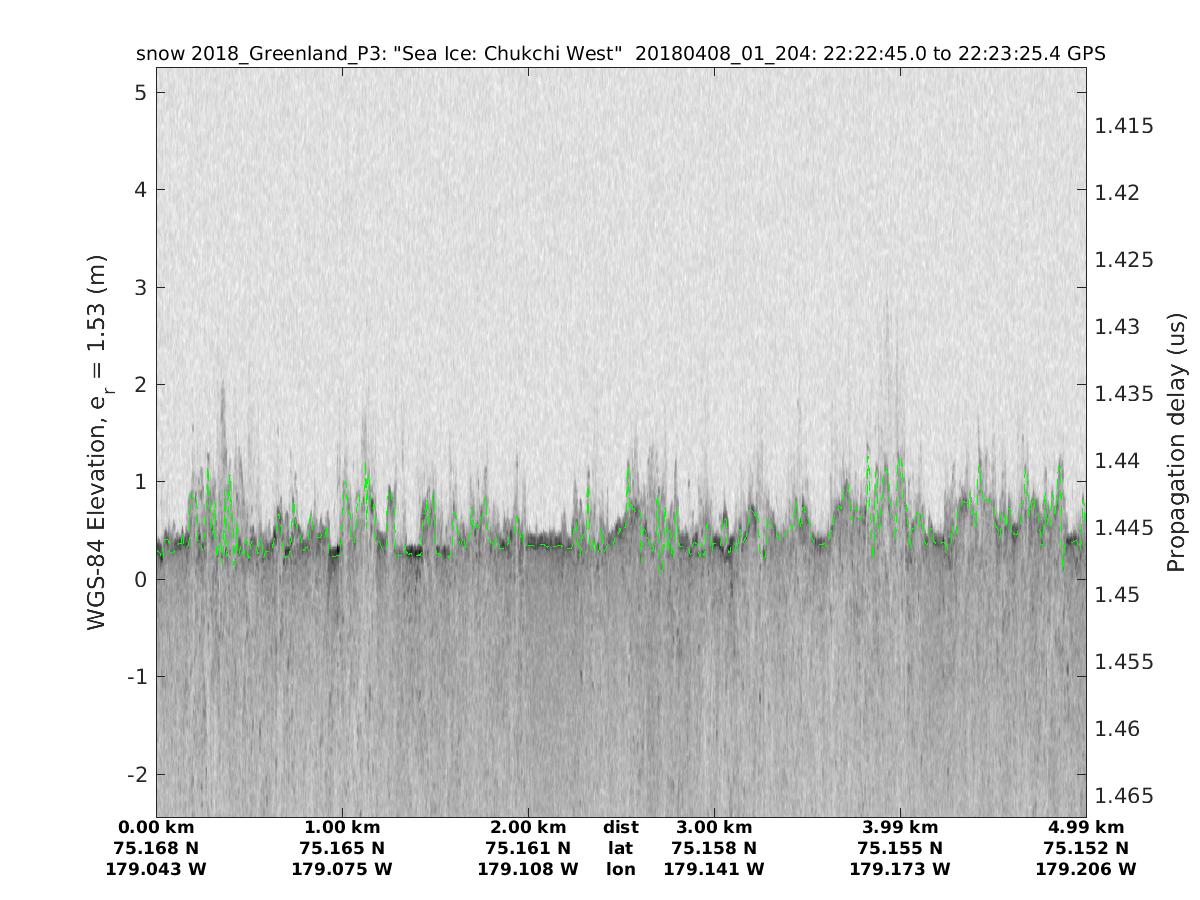Image resolution: width=1200 pixels, height=900 pixels.
Task: Click the propagation delay tick '1.415'
Action: point(1124,126)
